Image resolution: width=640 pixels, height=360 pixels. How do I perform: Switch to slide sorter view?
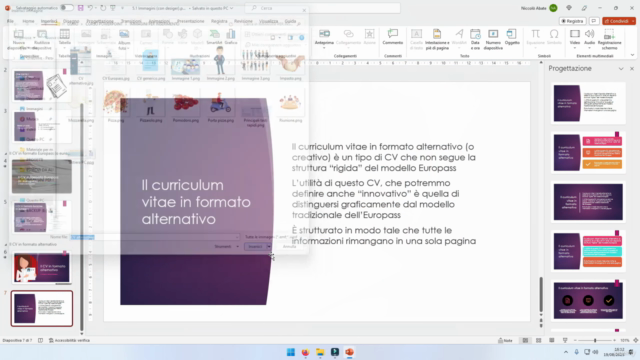(x=538, y=340)
